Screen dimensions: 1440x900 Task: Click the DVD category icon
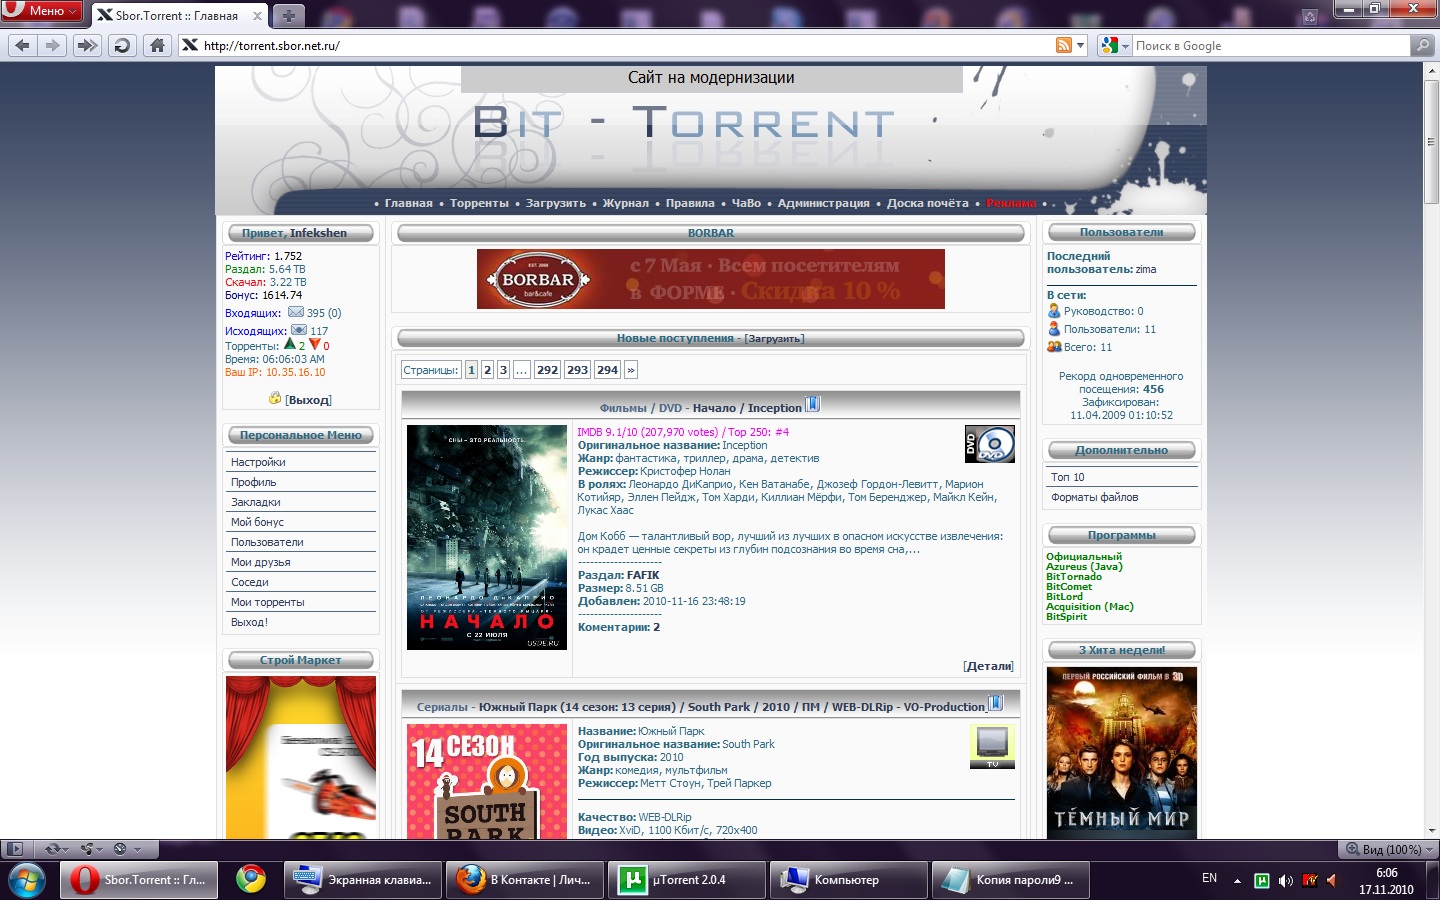(990, 444)
